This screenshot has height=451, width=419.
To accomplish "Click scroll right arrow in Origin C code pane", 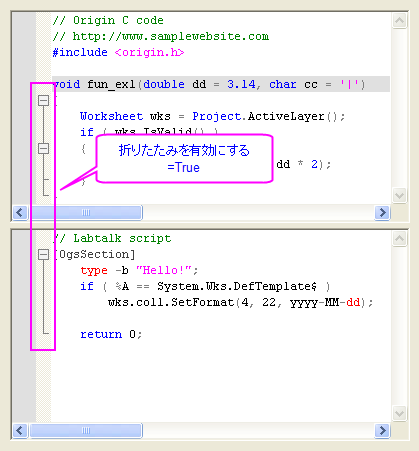I will click(x=382, y=213).
